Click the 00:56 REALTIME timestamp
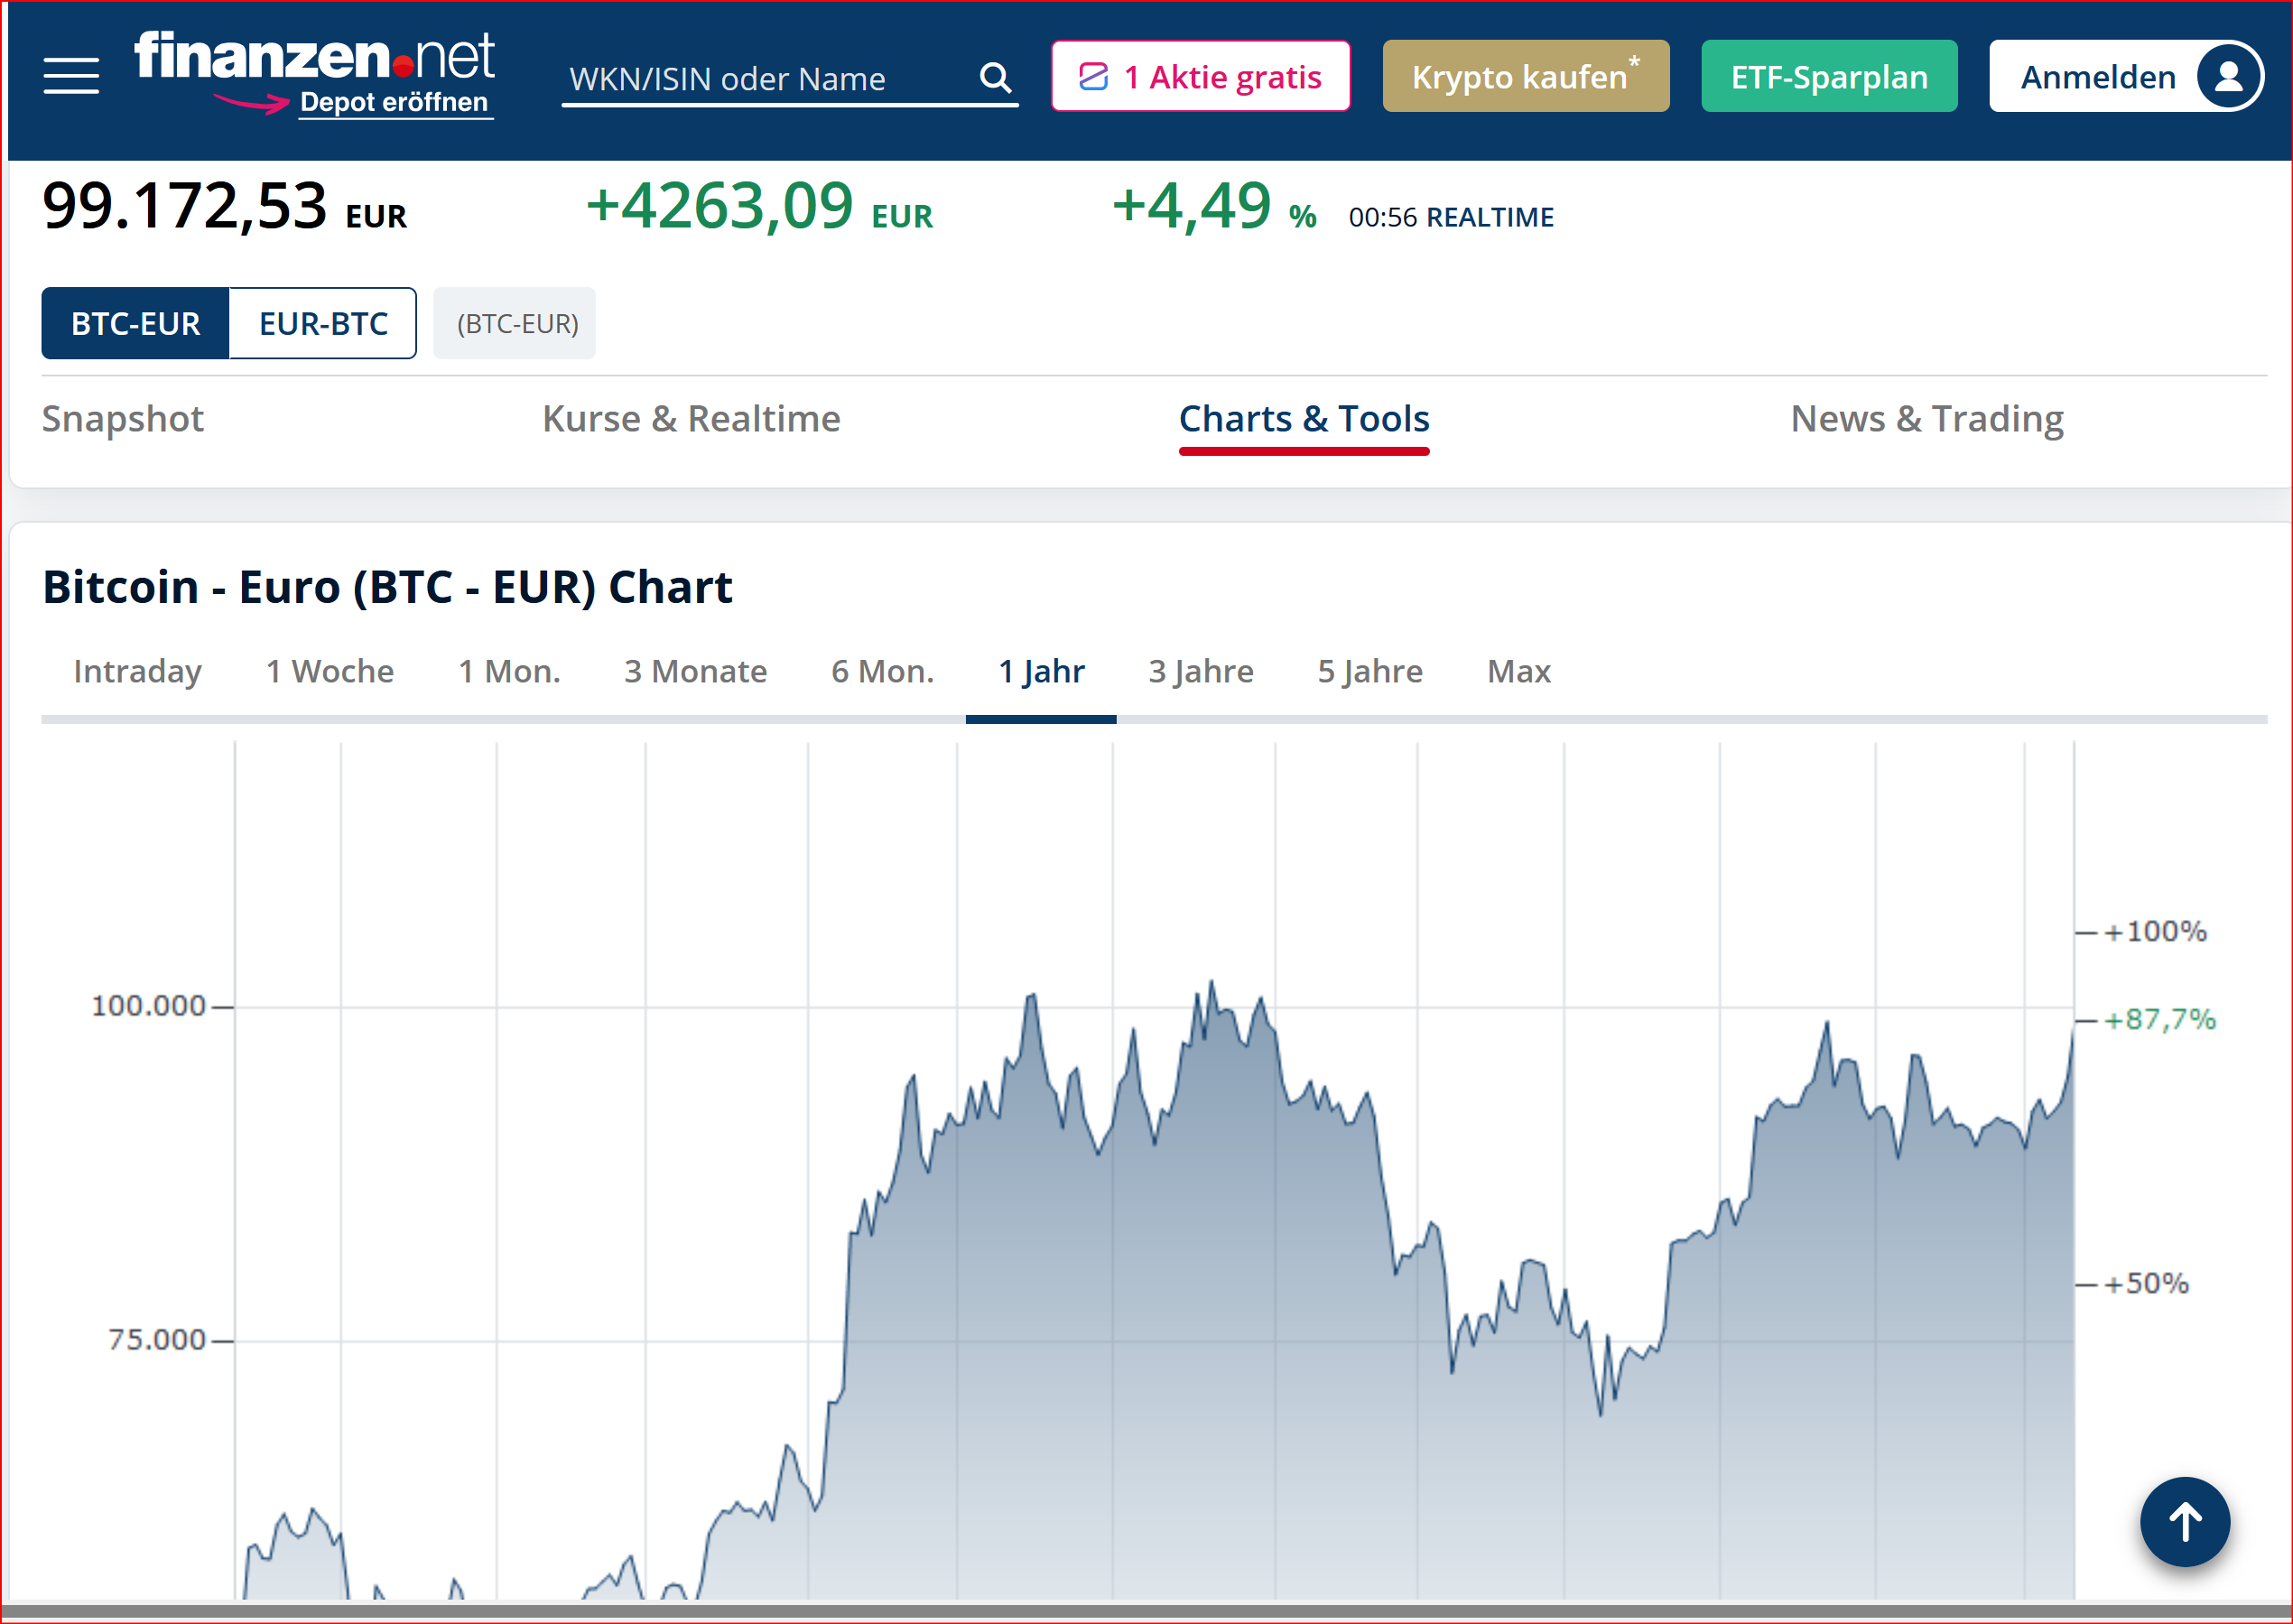Viewport: 2293px width, 1624px height. coord(1450,217)
